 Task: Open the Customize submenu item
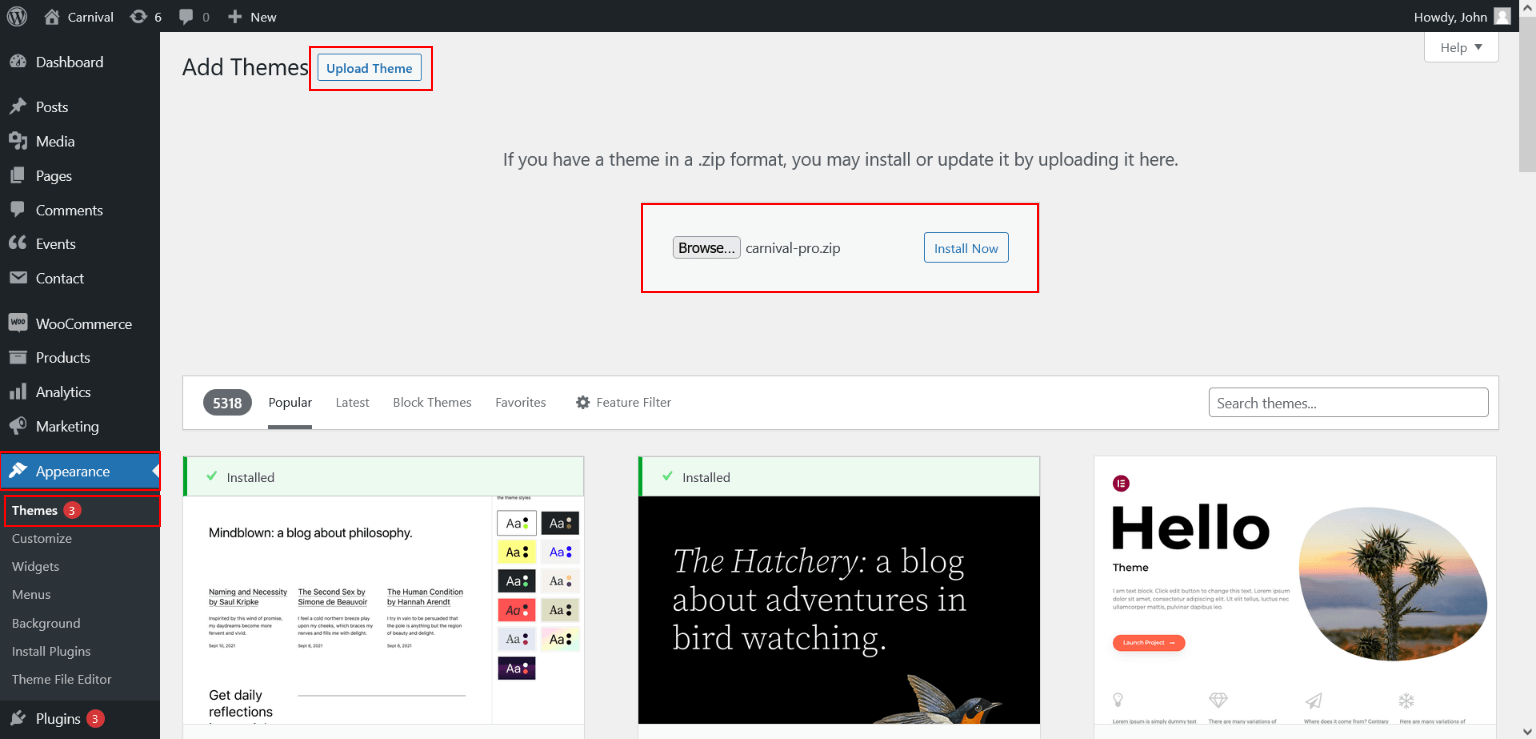42,538
